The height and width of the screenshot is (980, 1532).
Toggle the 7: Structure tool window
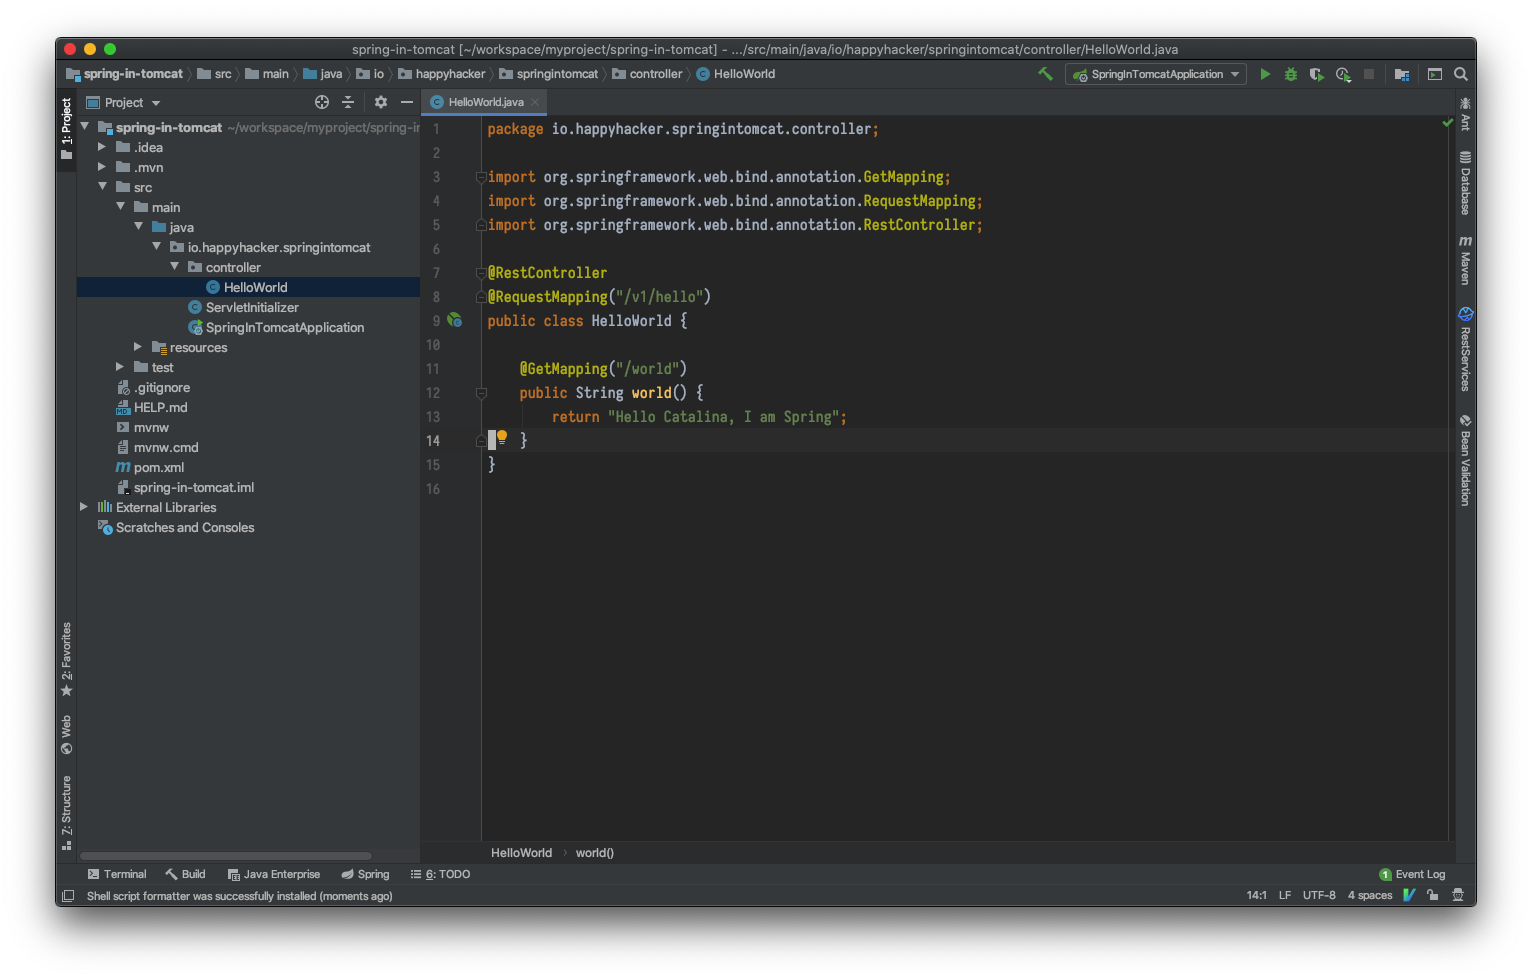pyautogui.click(x=67, y=813)
